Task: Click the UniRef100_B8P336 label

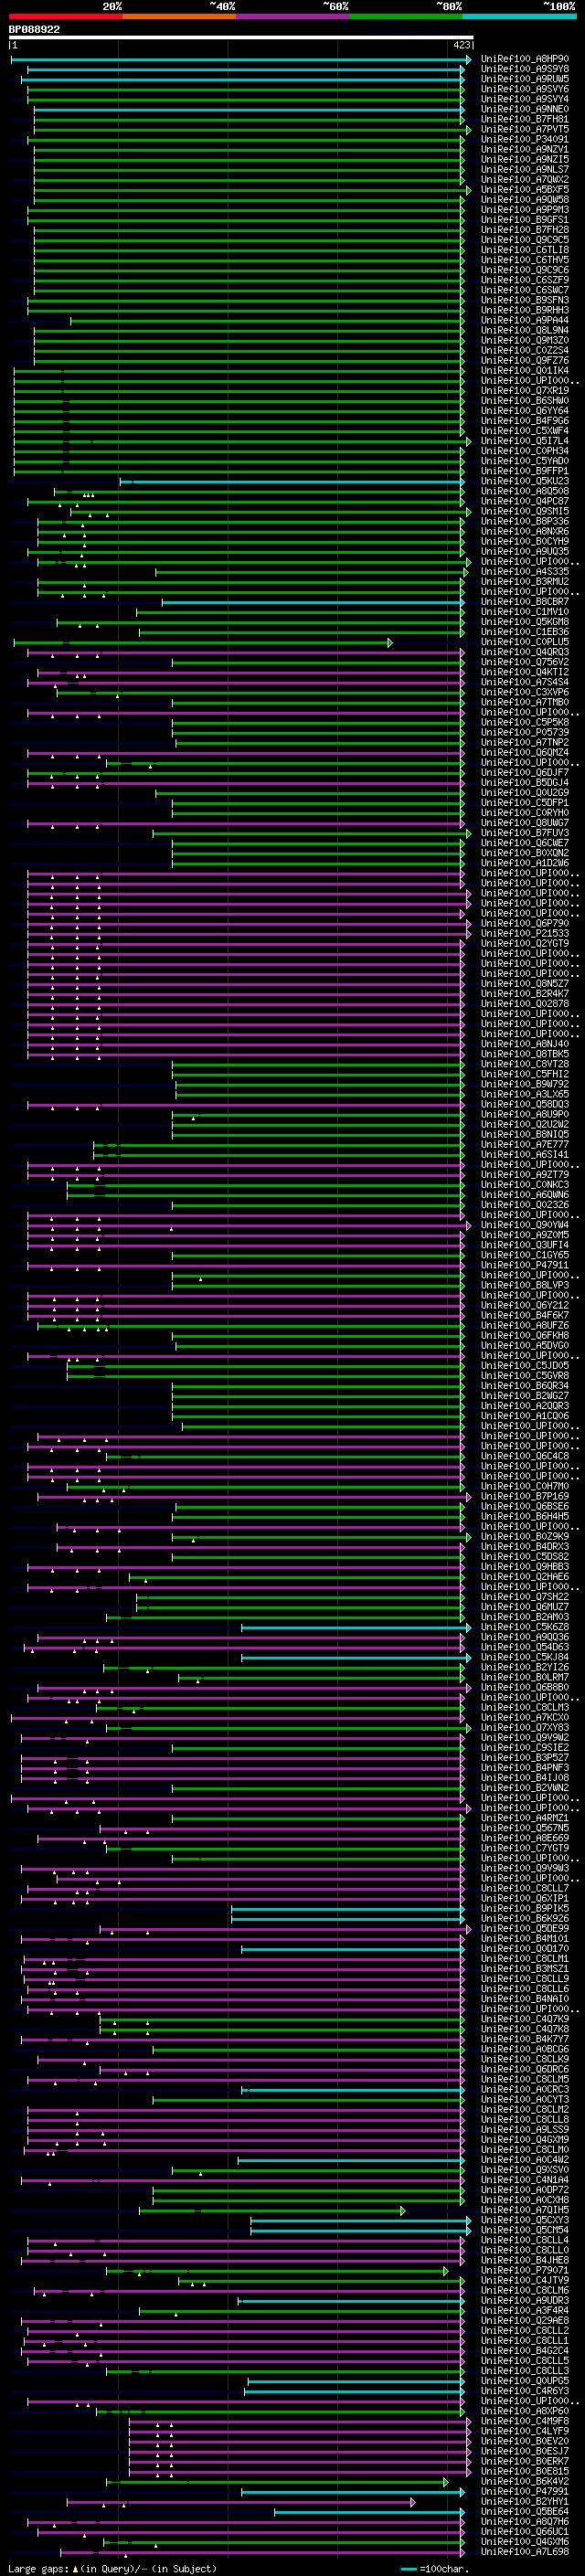Action: [524, 521]
